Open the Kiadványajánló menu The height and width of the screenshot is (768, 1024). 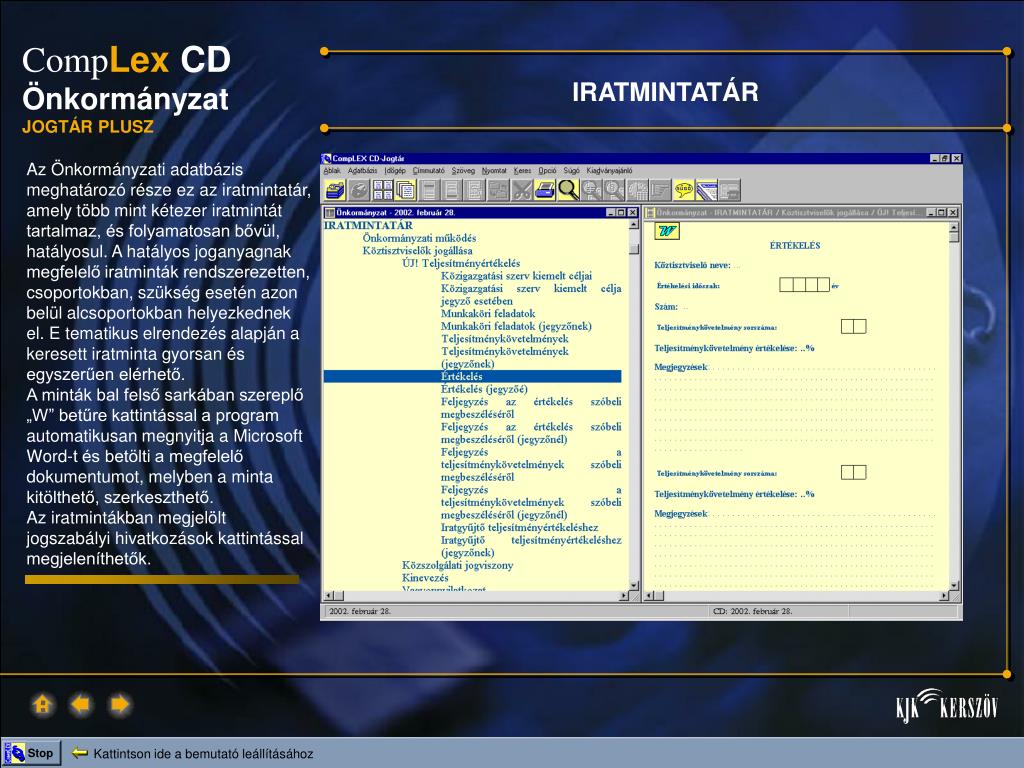pos(609,170)
